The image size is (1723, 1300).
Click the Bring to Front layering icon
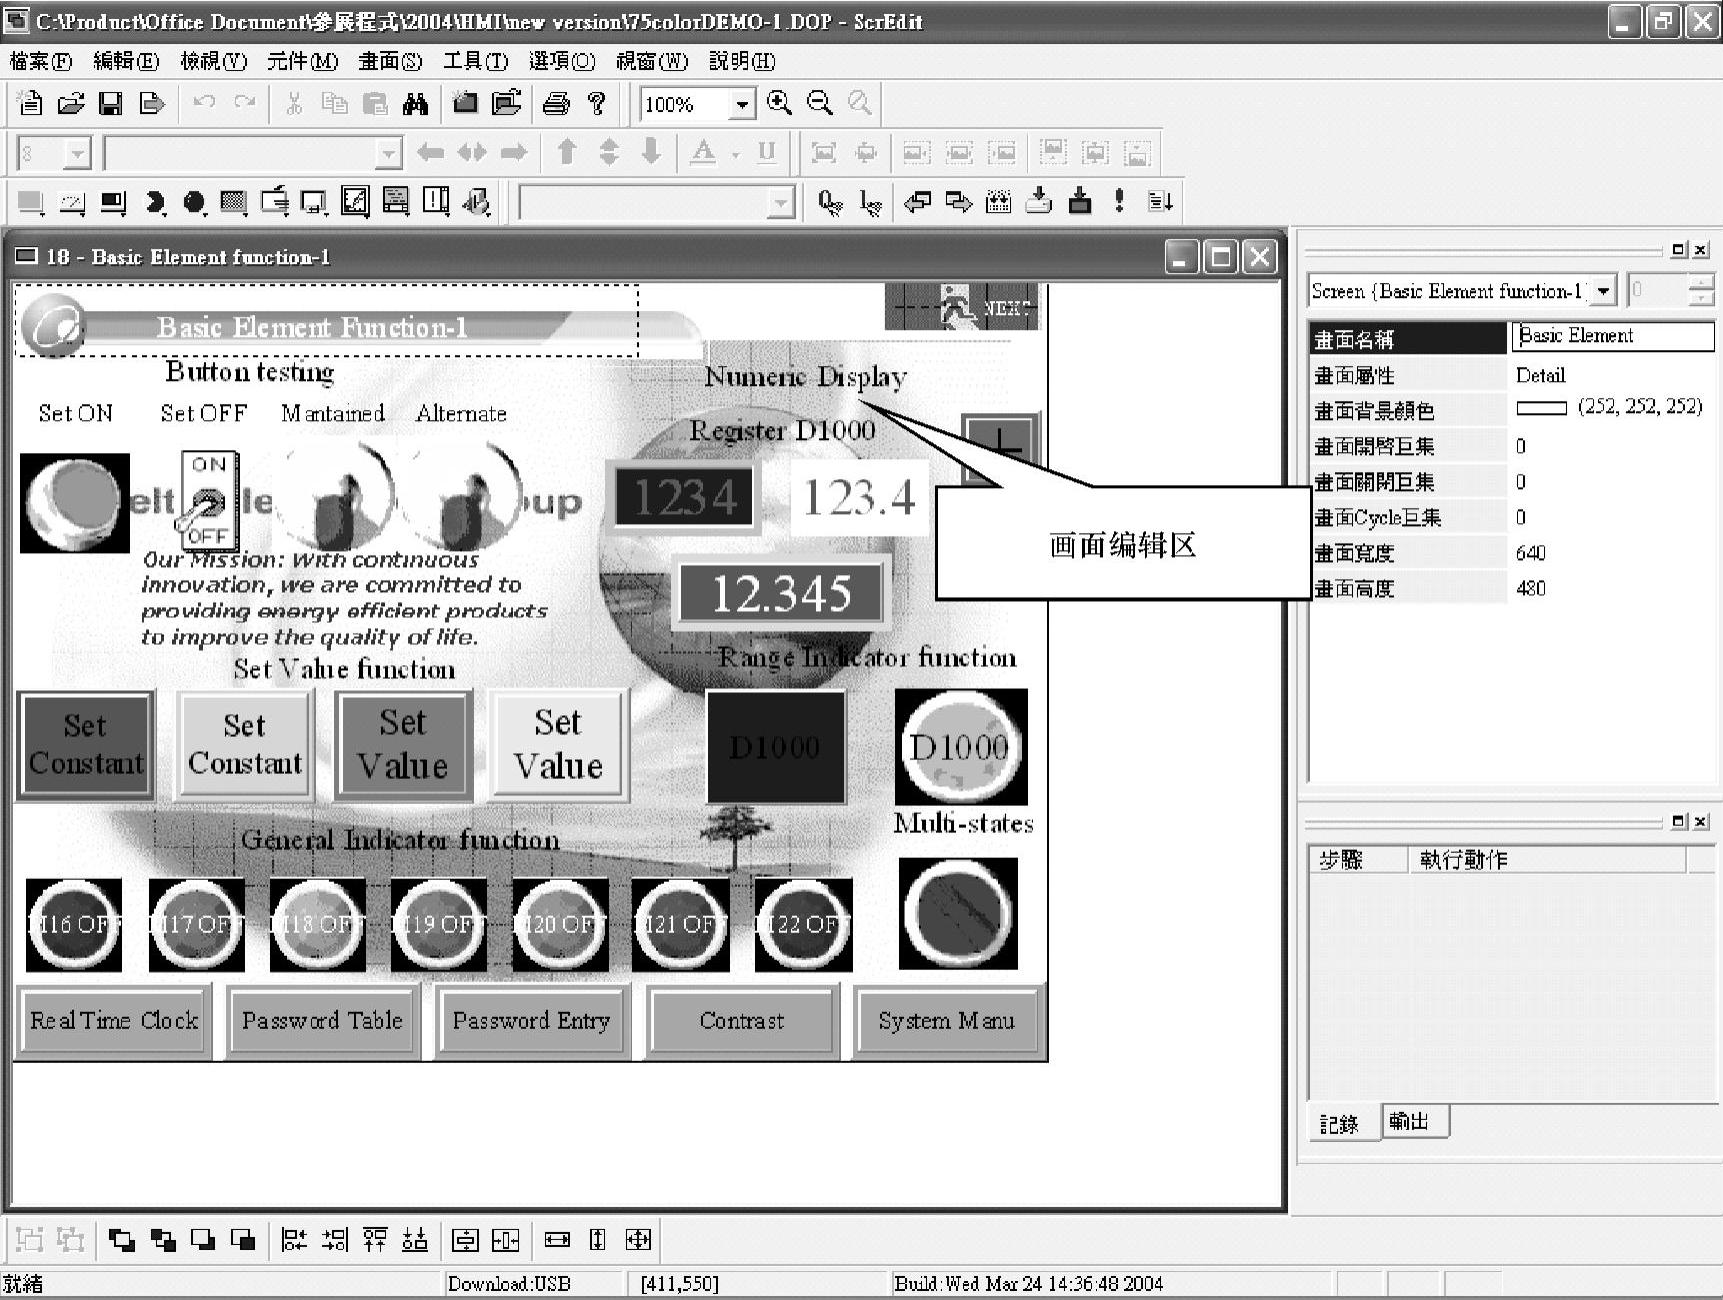[122, 1241]
